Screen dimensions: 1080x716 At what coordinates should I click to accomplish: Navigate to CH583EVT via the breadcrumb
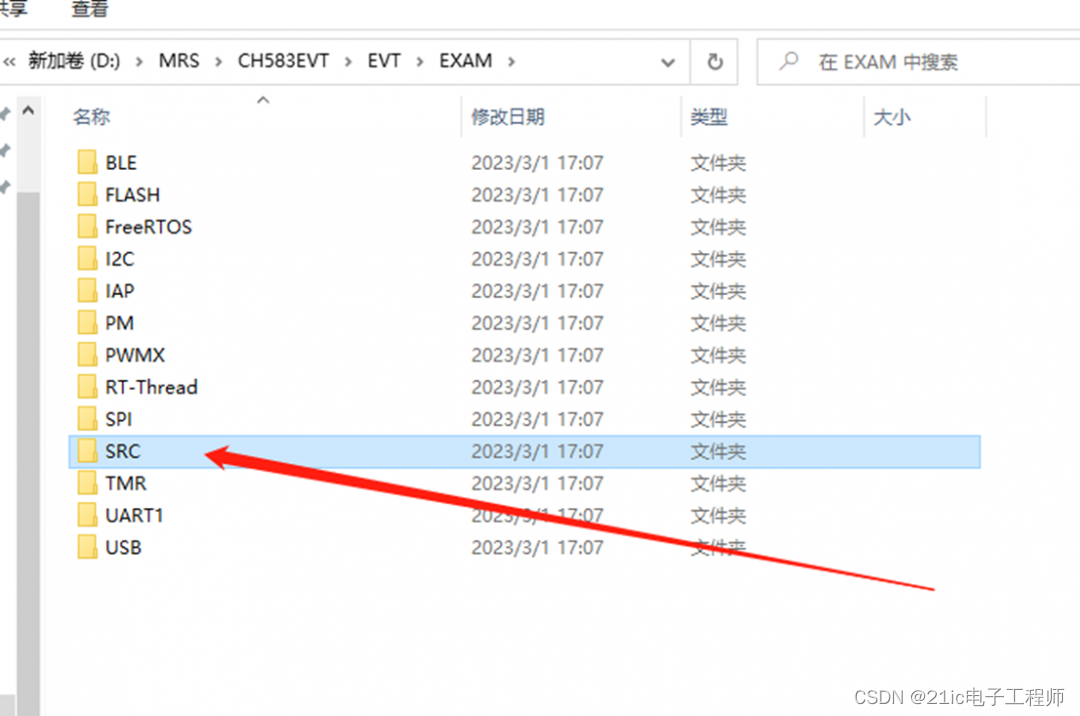click(283, 60)
